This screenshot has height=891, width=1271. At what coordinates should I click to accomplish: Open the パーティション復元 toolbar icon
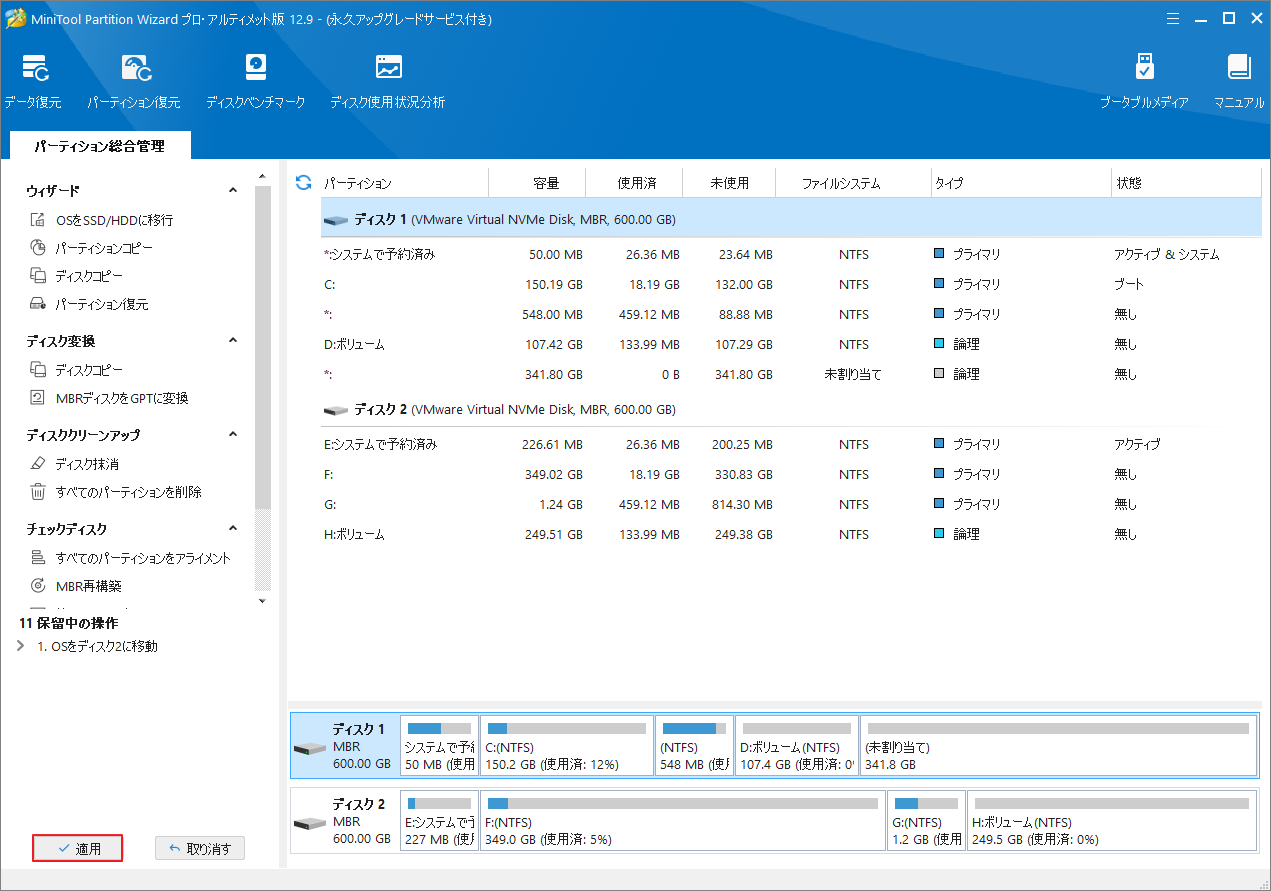pyautogui.click(x=136, y=67)
